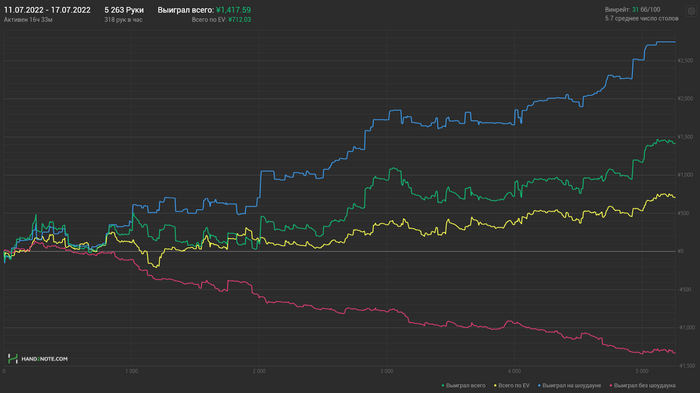The image size is (700, 393).
Task: Click EV total value ¥712.03
Action: (x=240, y=20)
